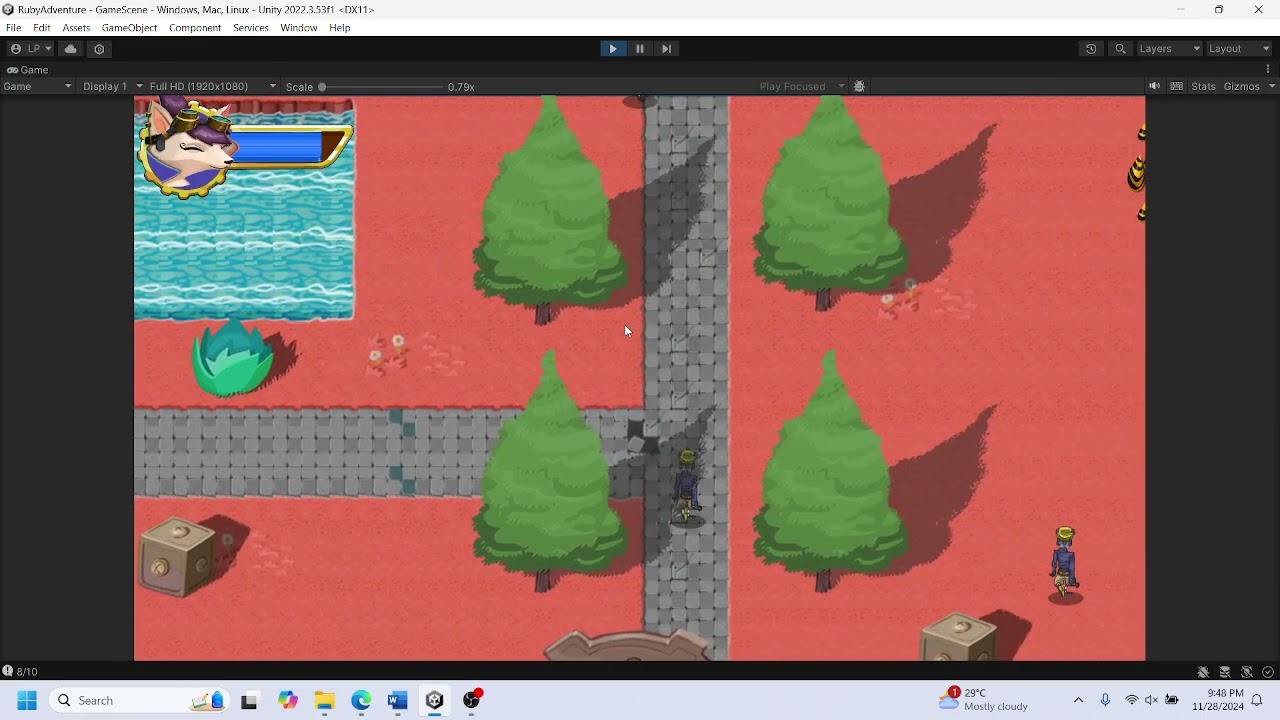Switch to Unity Editor taskbar icon
Screen dimensions: 1280x720
(435, 701)
